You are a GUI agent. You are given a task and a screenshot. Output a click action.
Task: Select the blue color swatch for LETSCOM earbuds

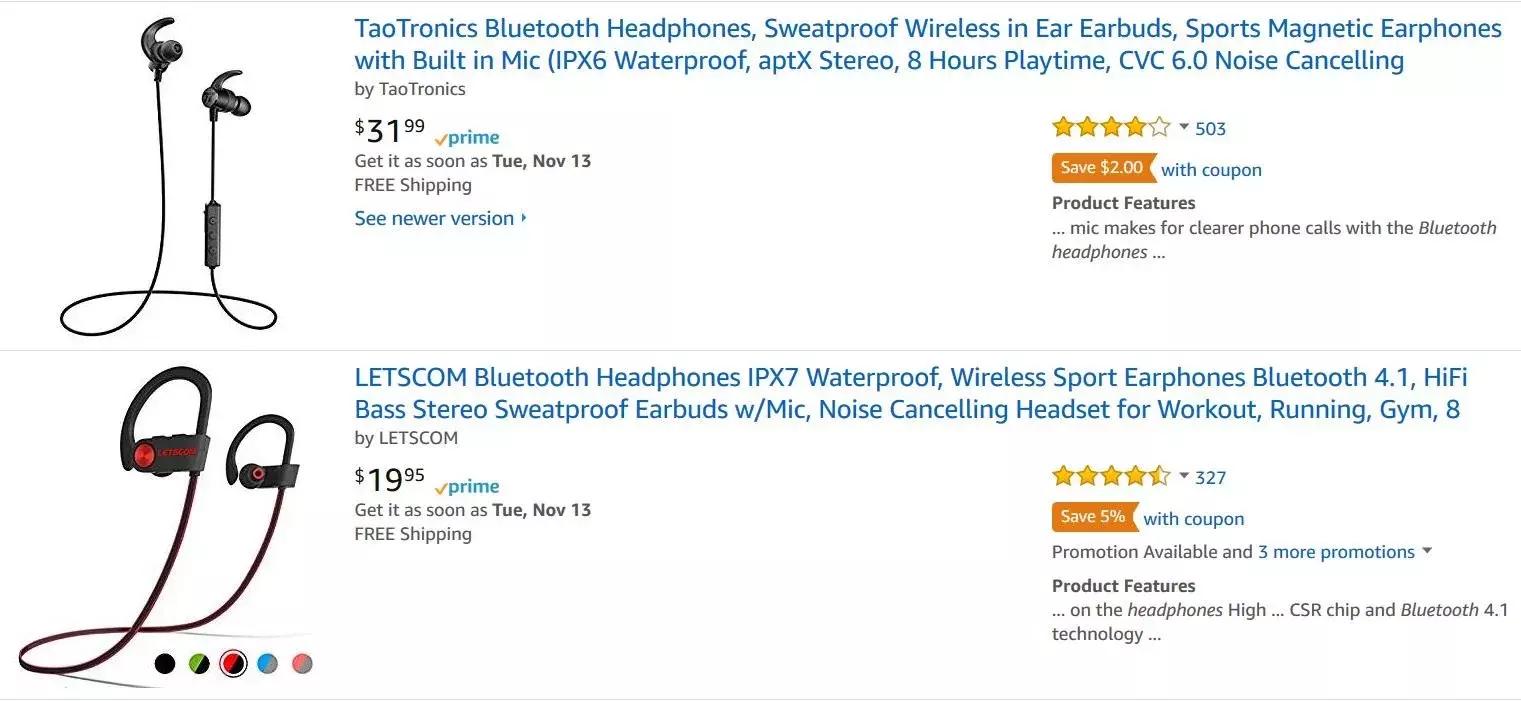pyautogui.click(x=268, y=662)
